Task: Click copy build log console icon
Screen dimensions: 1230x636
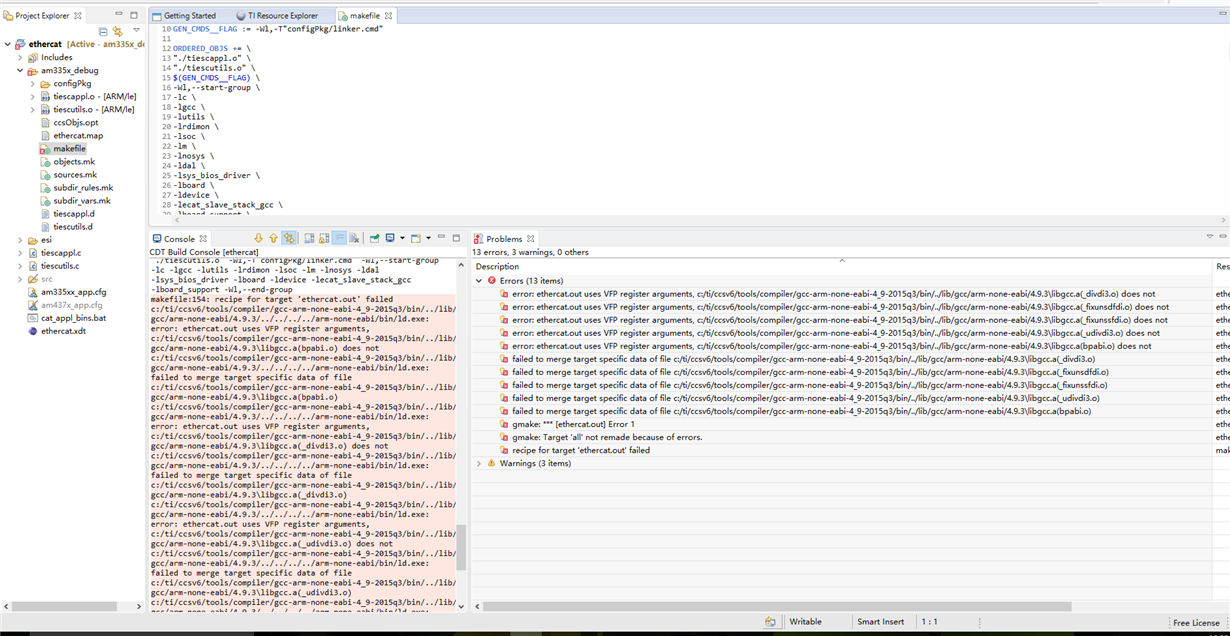Action: pos(309,238)
